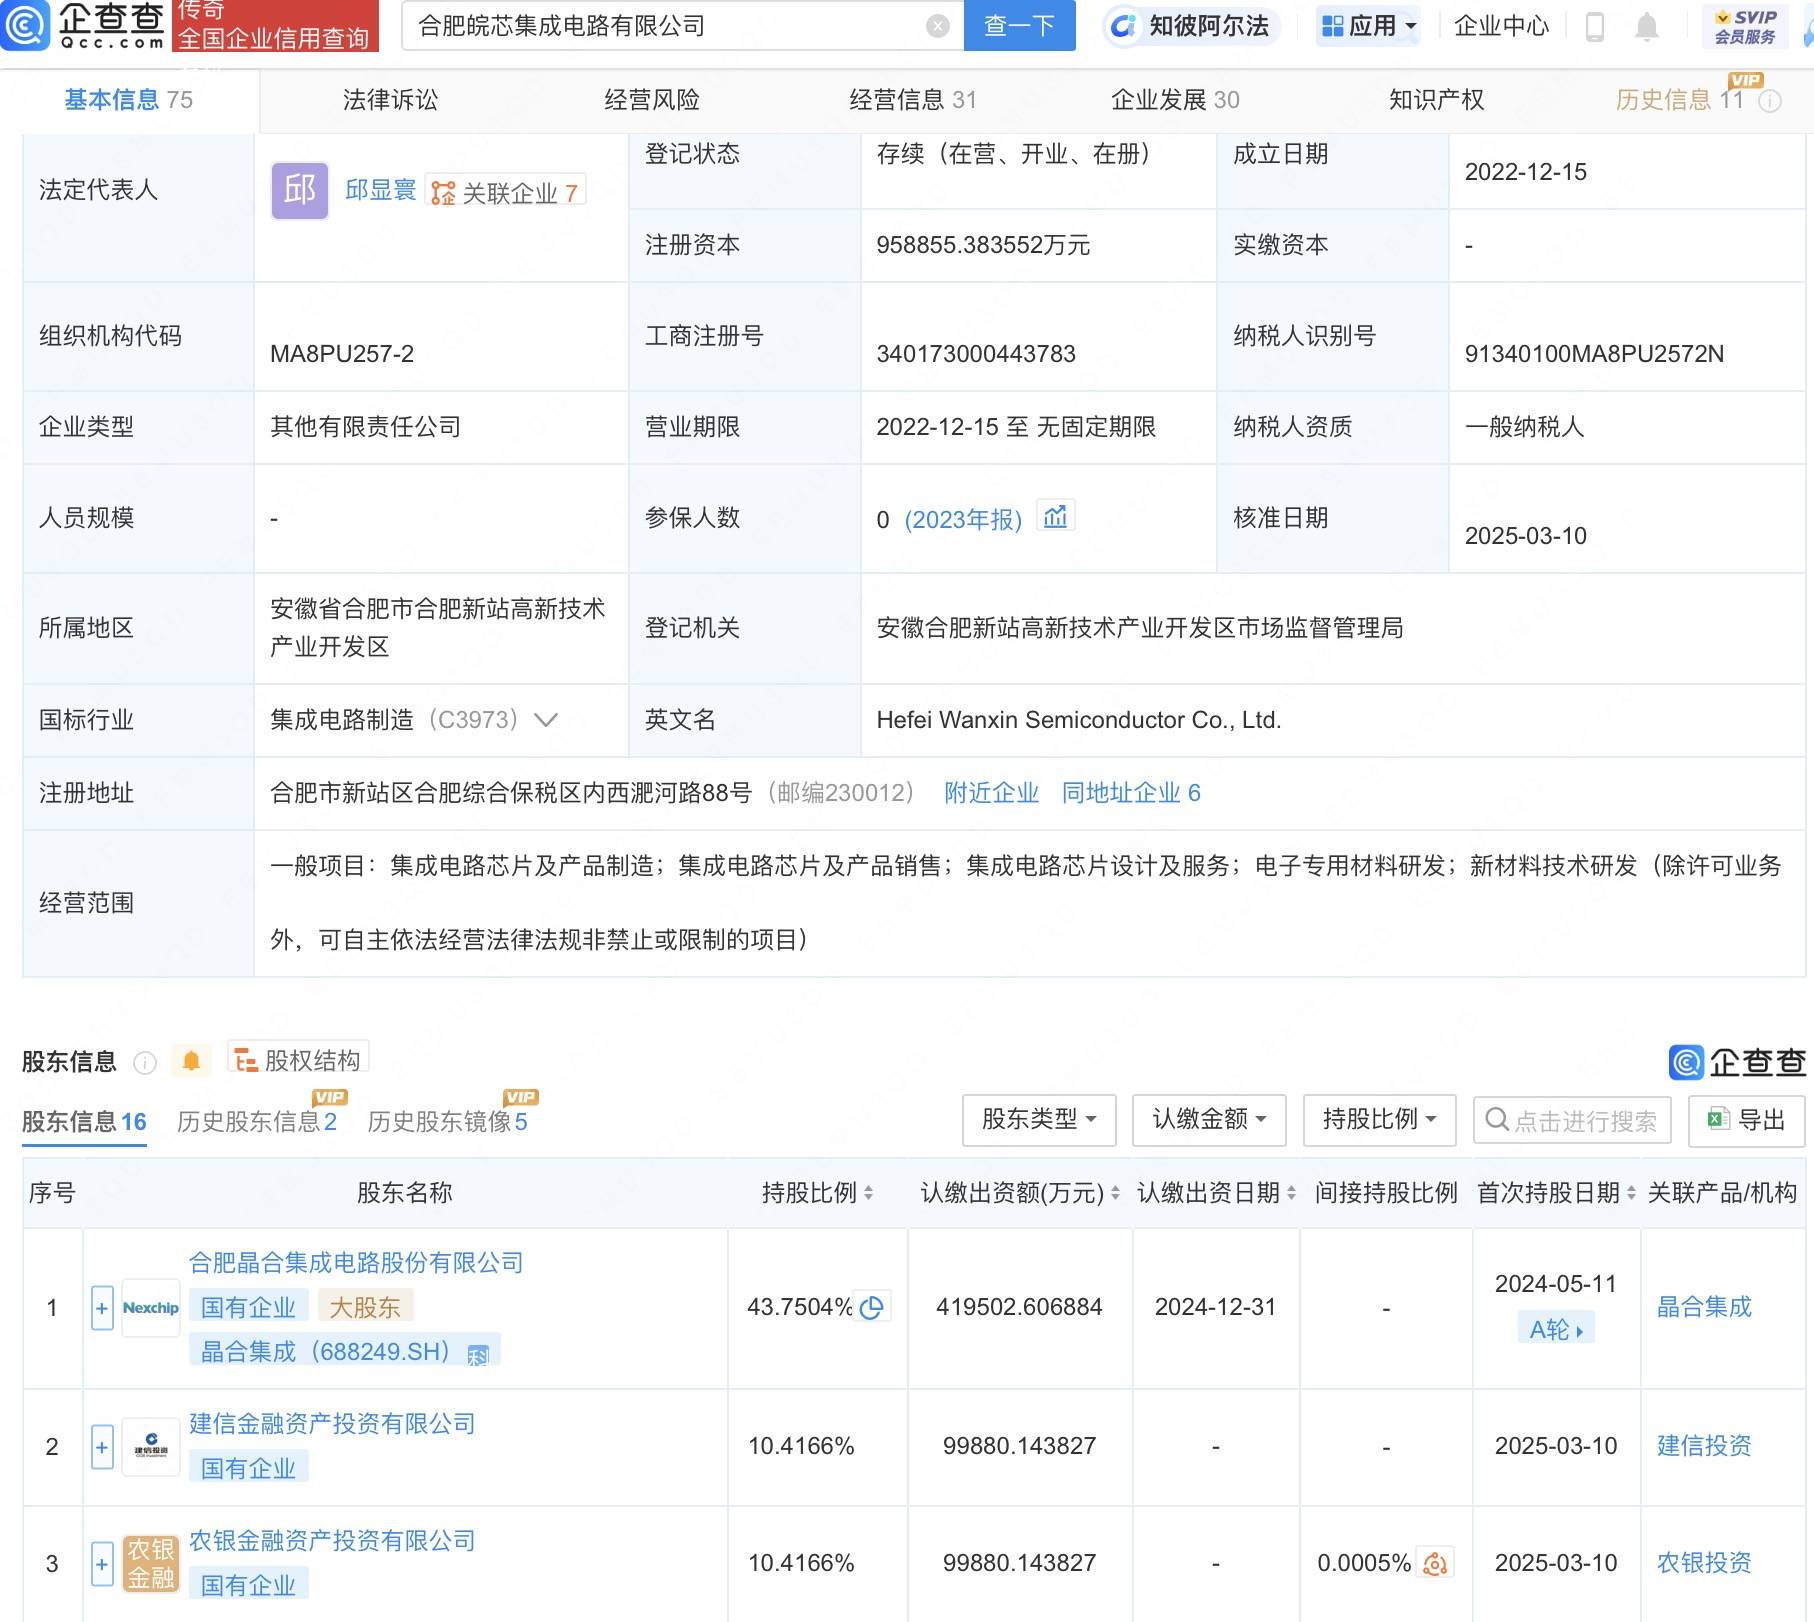Open 晶合集成 related product link

1704,1307
